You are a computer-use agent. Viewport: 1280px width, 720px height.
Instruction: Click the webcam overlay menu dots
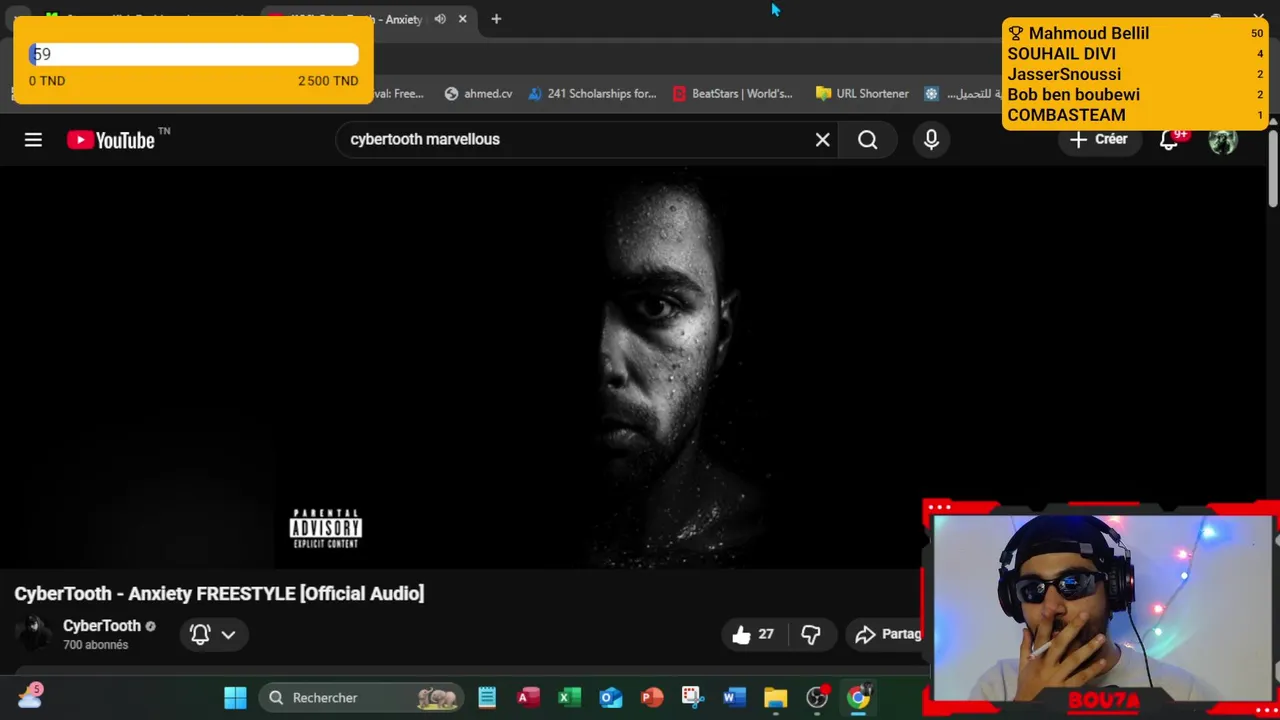[x=939, y=507]
